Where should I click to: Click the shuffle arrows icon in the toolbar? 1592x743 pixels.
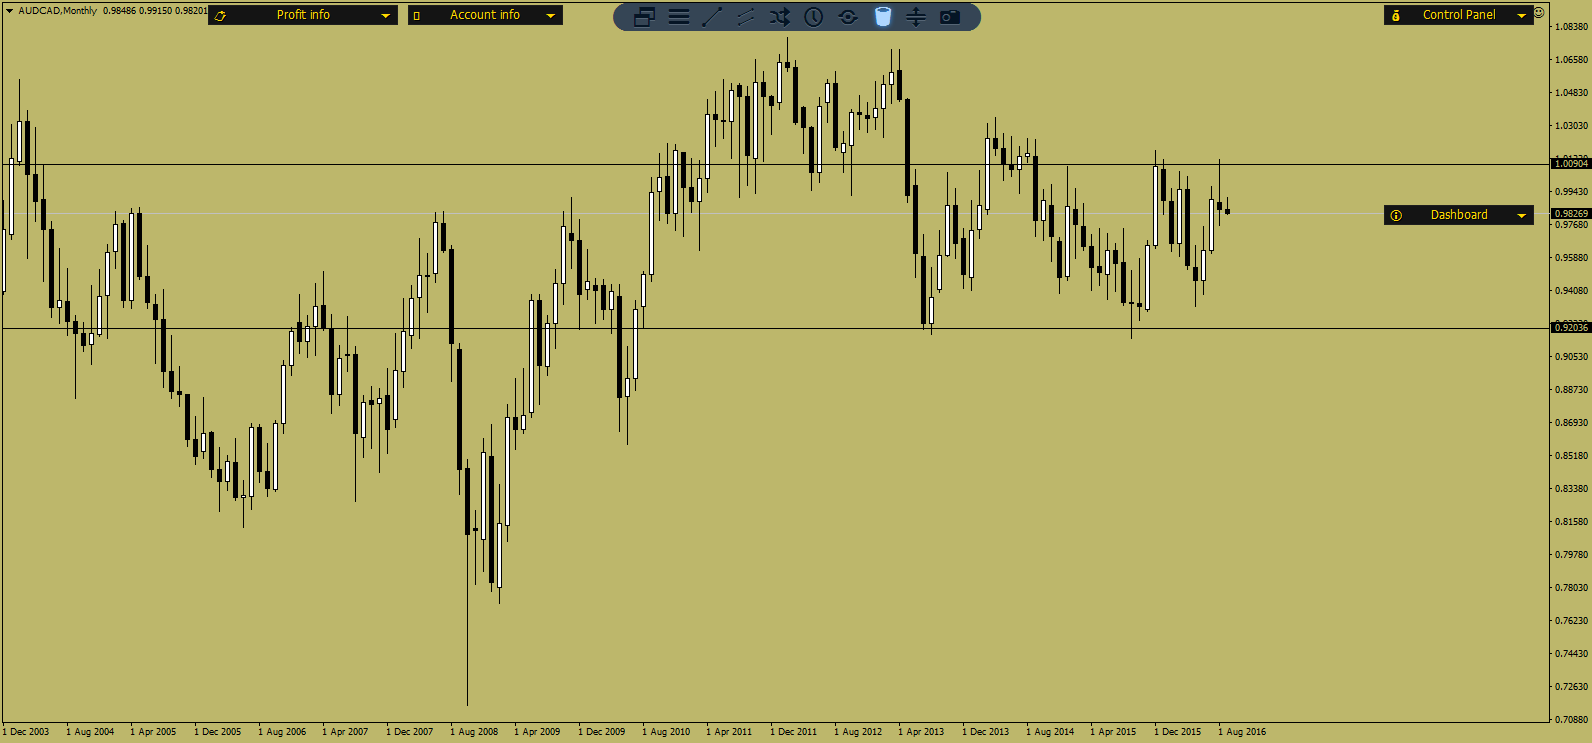point(780,17)
